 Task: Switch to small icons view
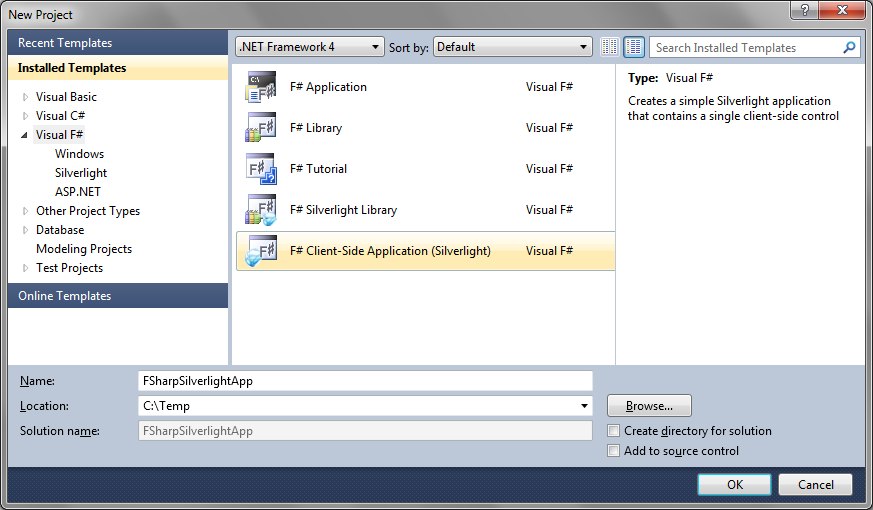610,47
